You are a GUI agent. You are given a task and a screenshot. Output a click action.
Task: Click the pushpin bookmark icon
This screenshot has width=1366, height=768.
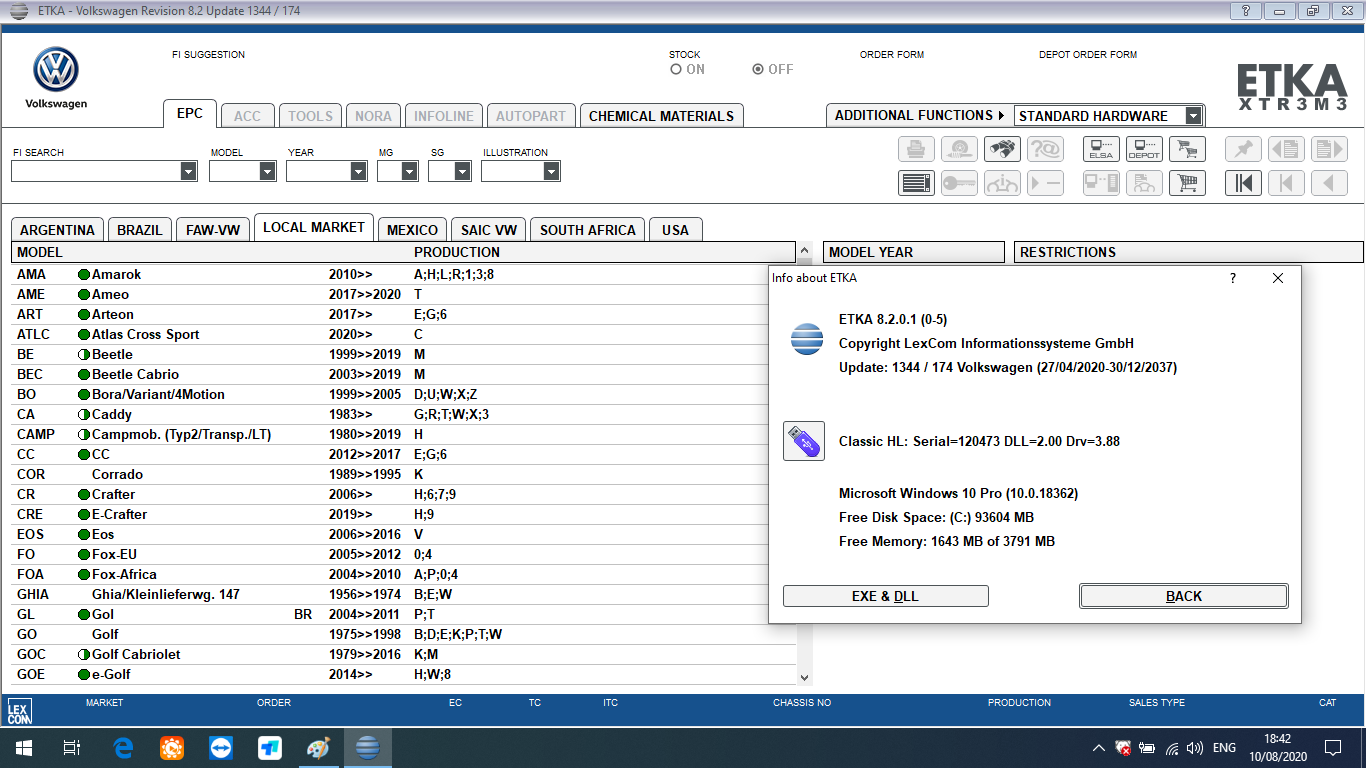1243,150
